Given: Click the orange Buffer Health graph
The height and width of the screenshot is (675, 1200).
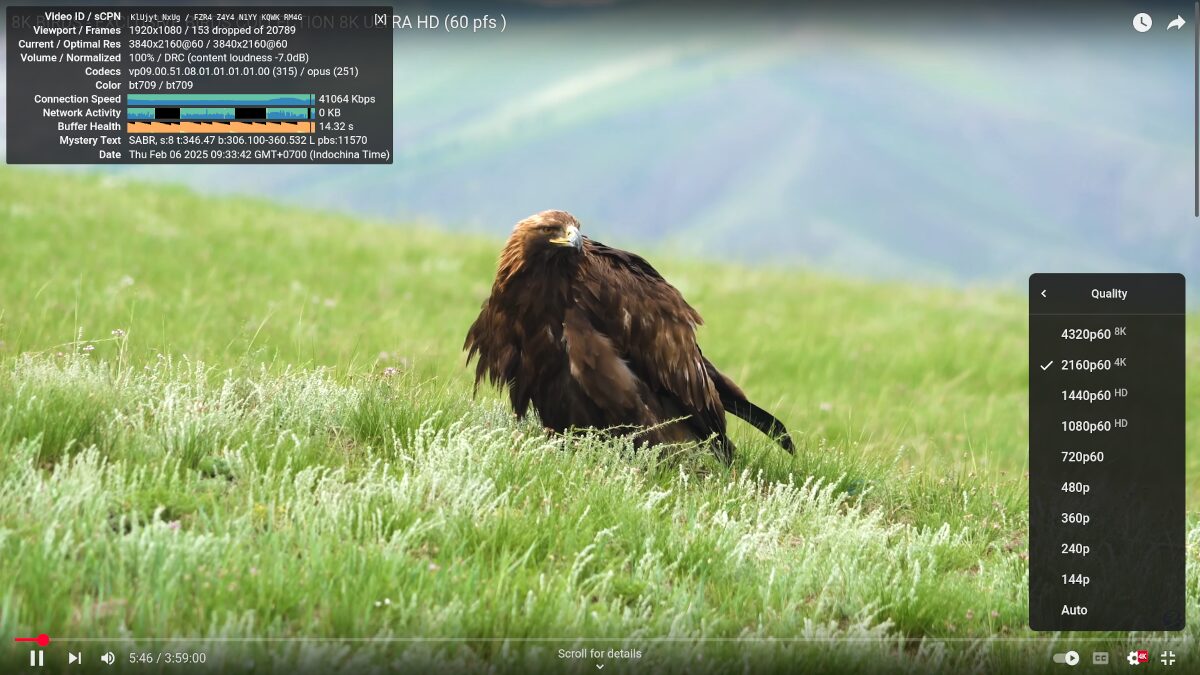Looking at the screenshot, I should (221, 127).
